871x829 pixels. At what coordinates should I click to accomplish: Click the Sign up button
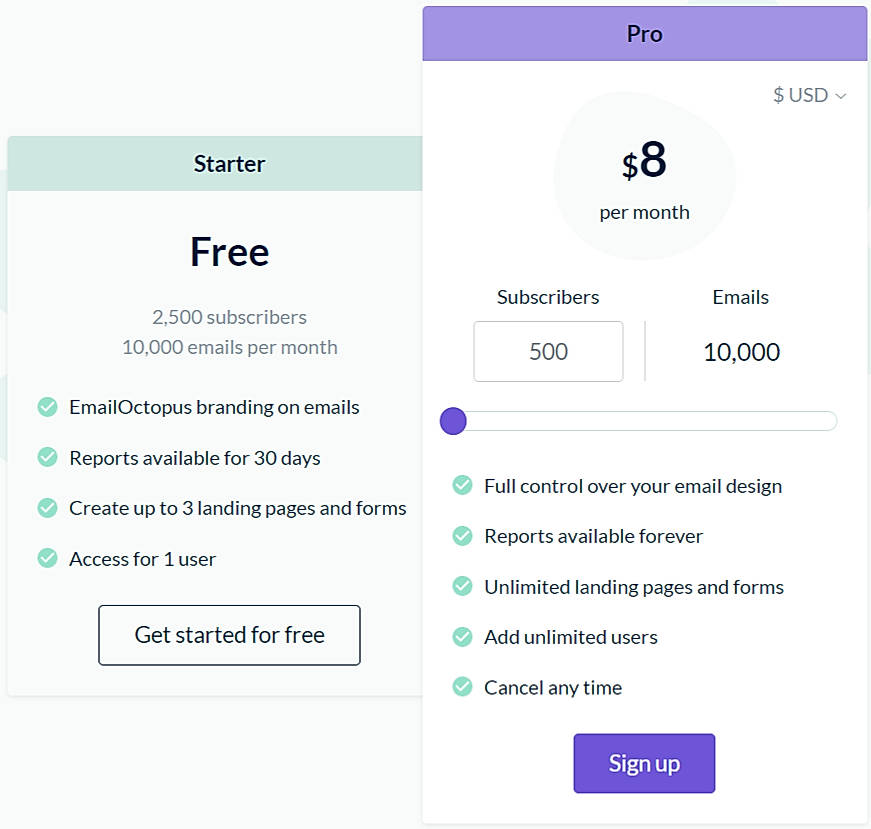coord(644,763)
